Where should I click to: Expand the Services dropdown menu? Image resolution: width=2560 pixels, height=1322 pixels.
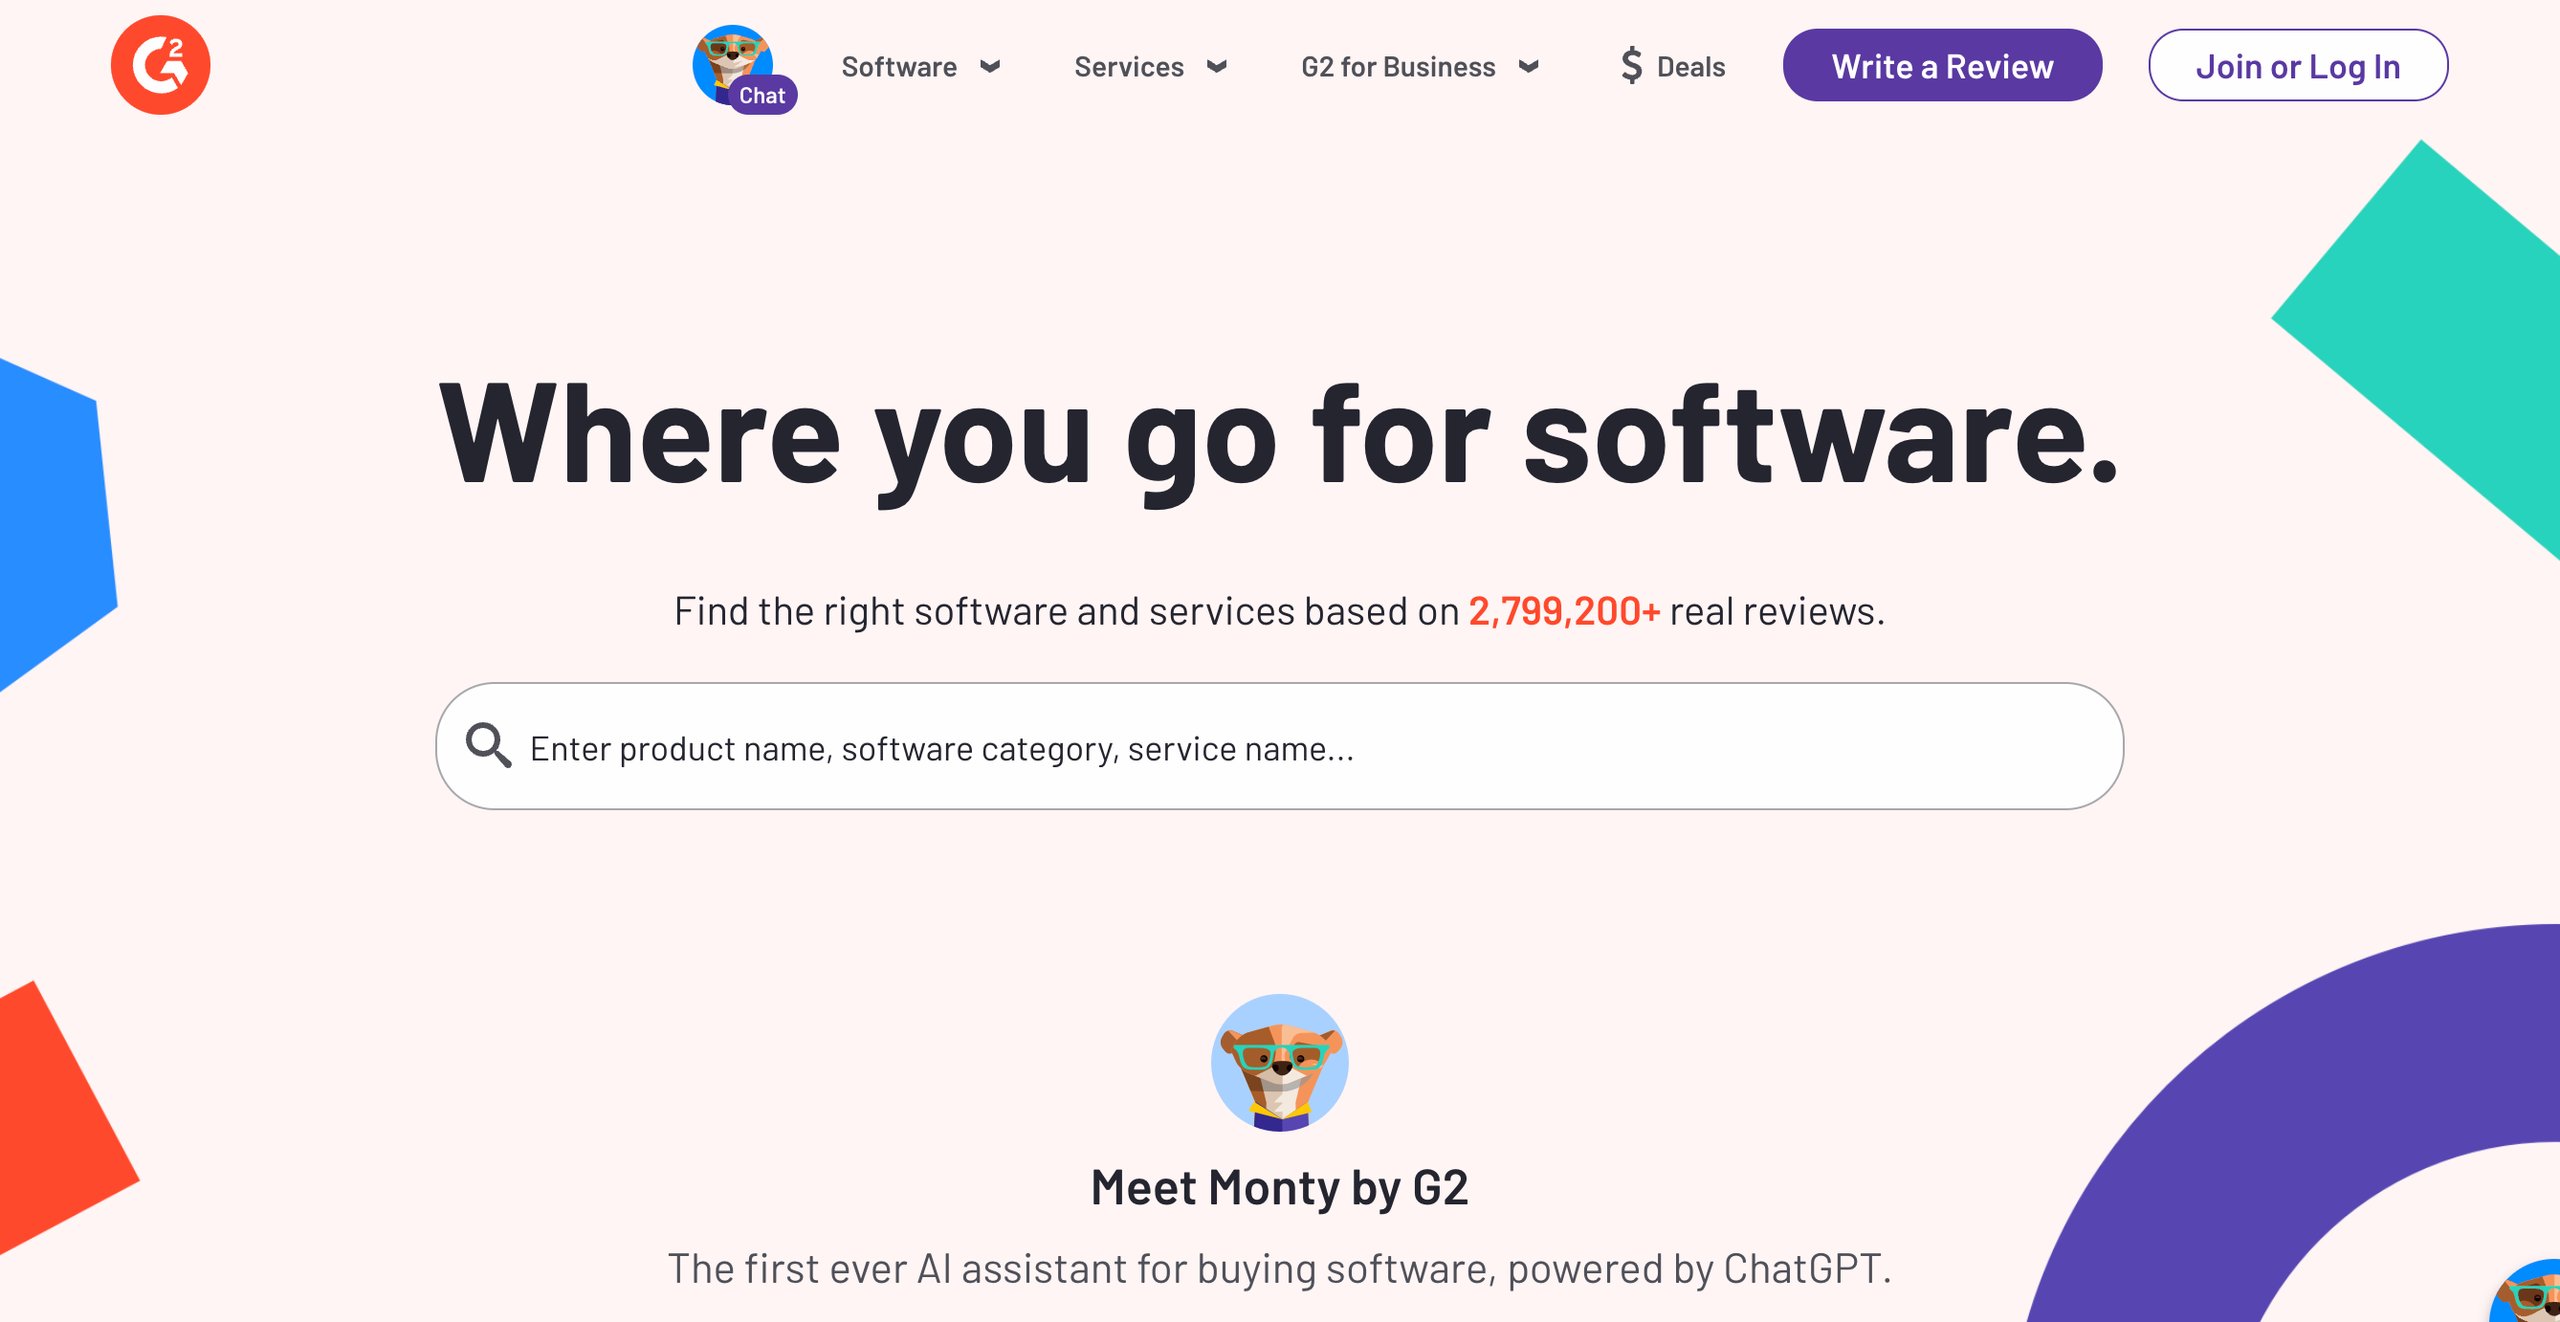pos(1149,66)
